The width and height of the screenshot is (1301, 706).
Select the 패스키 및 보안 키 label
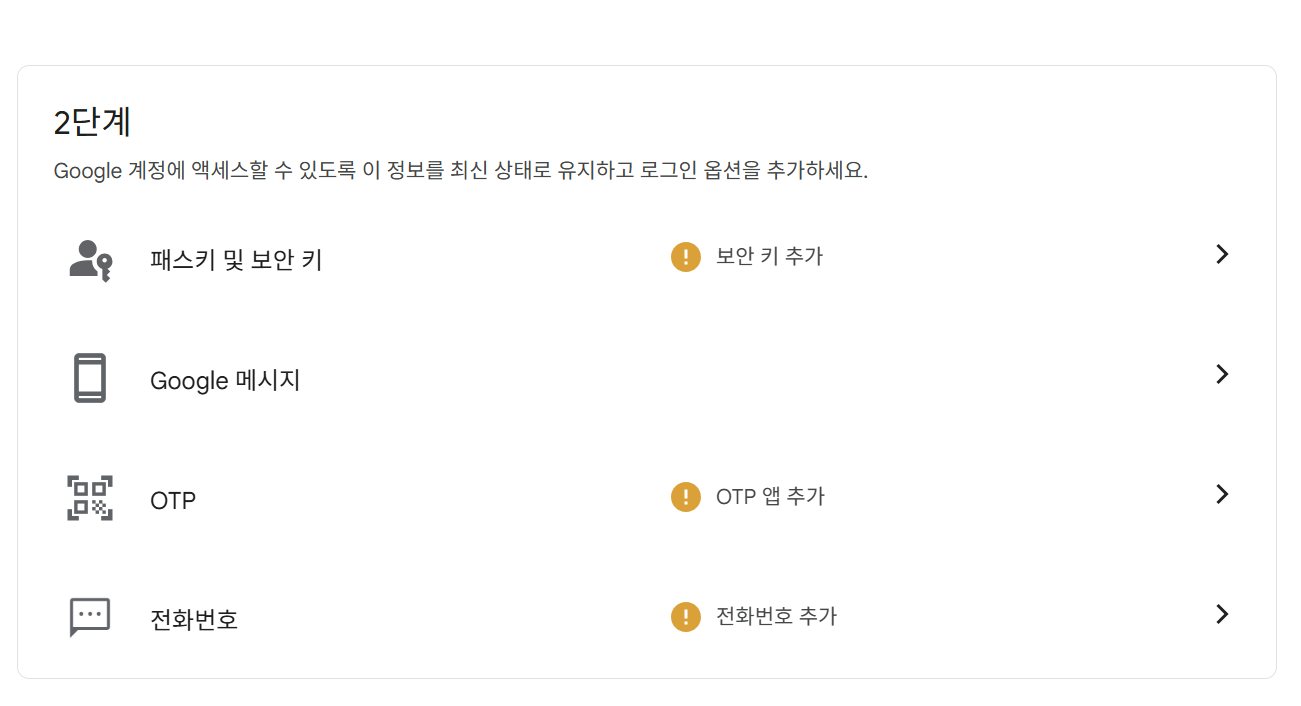click(x=236, y=261)
